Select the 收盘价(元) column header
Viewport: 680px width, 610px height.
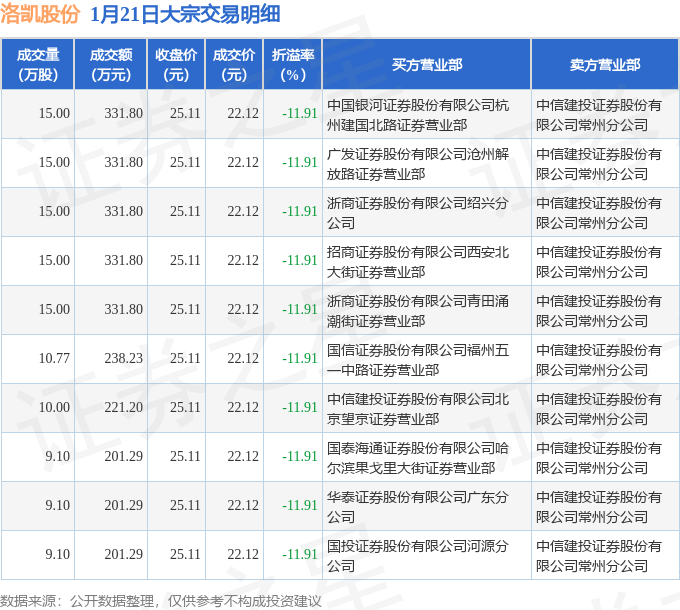click(175, 65)
